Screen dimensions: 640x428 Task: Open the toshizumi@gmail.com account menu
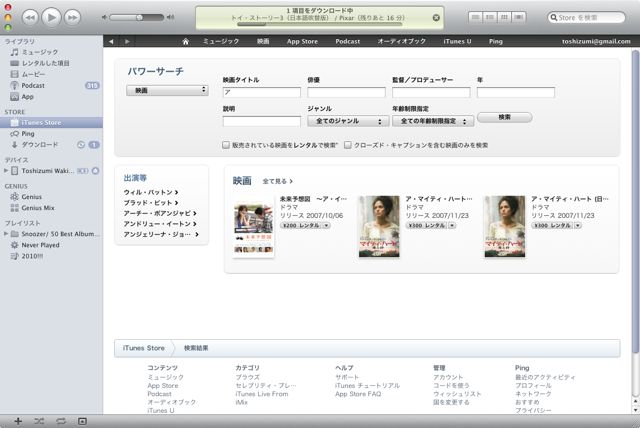(596, 41)
